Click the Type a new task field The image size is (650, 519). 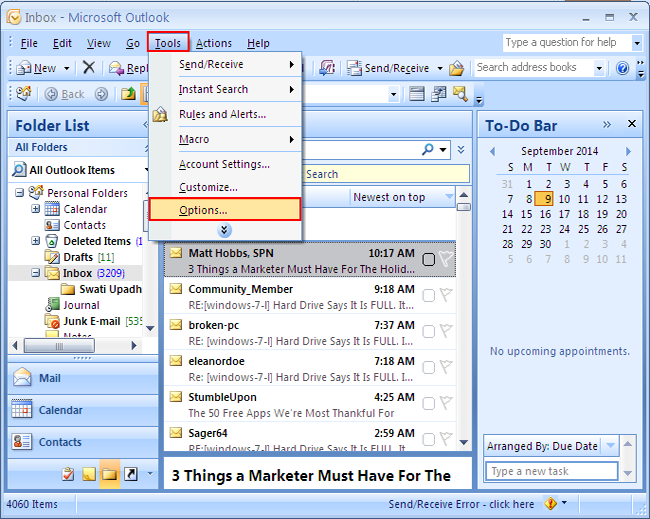(551, 471)
